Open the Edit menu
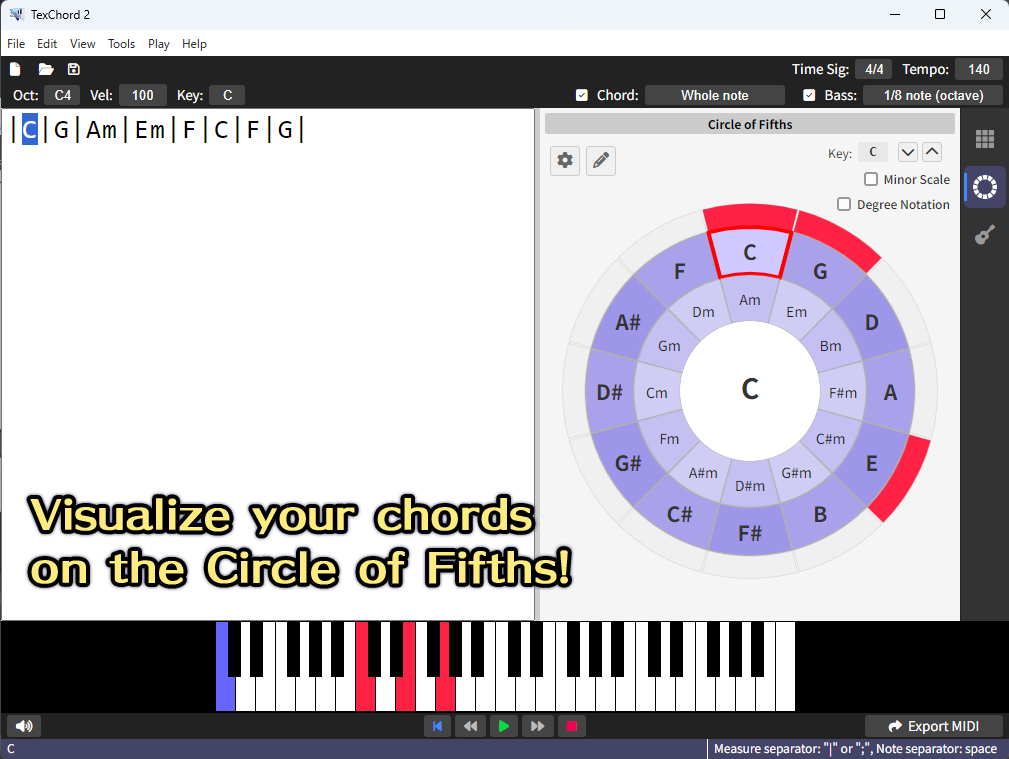This screenshot has width=1009, height=759. coord(47,44)
